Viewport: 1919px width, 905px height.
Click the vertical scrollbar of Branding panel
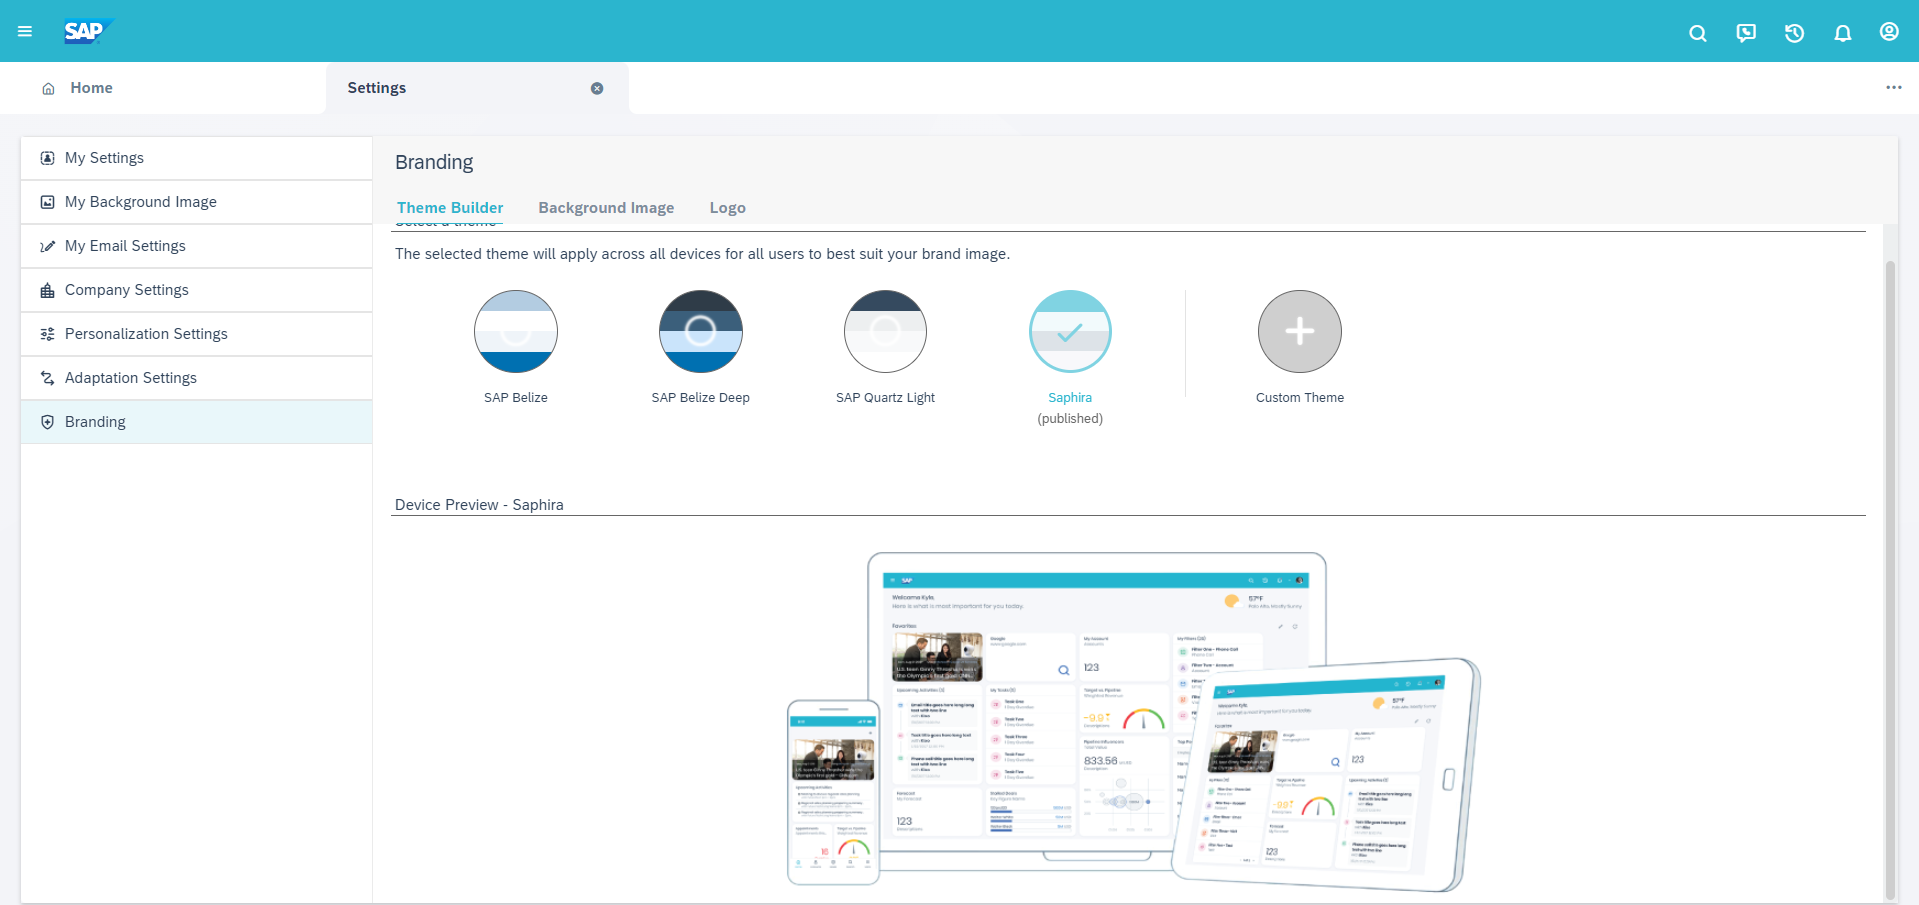[x=1890, y=580]
